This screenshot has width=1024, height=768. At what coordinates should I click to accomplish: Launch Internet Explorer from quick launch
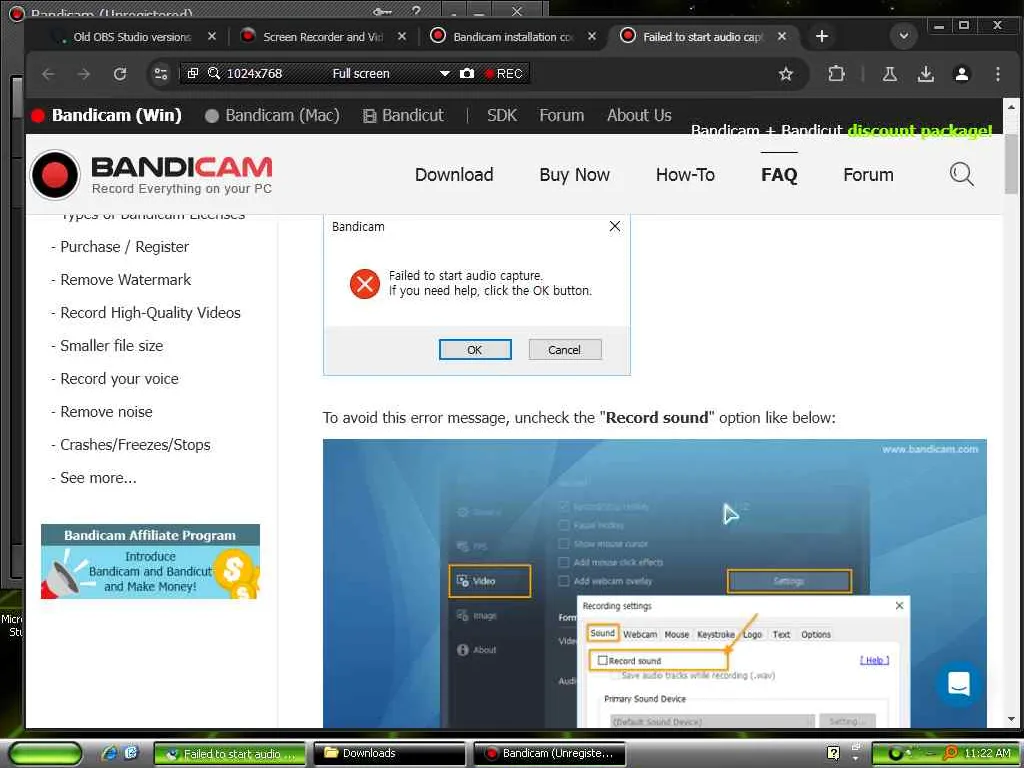pyautogui.click(x=110, y=753)
